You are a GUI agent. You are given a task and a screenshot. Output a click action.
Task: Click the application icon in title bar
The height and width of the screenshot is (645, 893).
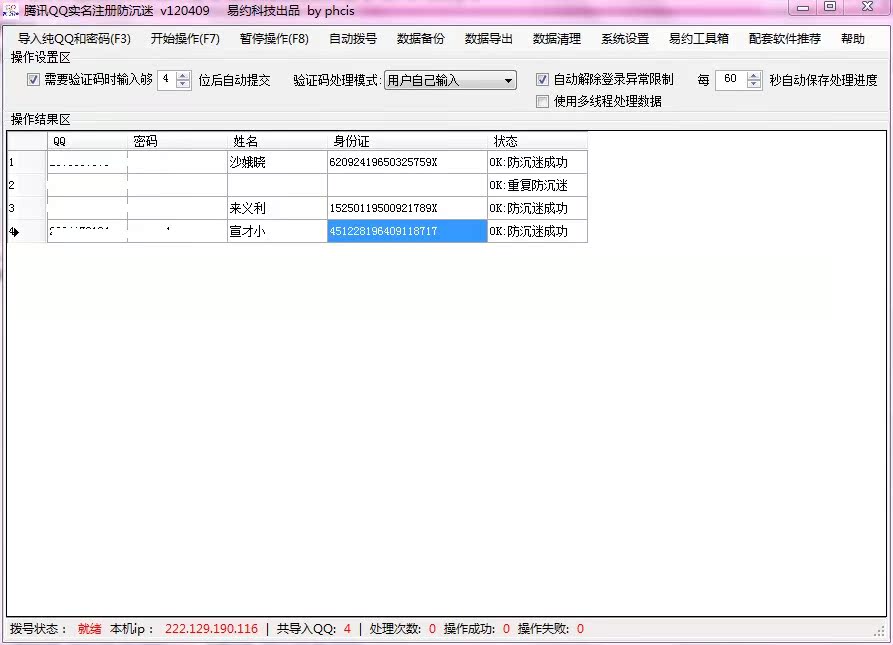tap(12, 10)
